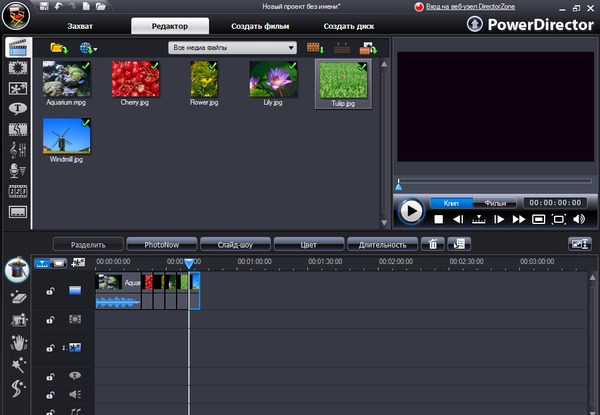The width and height of the screenshot is (600, 415).
Task: Toggle the effect track lock
Action: [50, 319]
